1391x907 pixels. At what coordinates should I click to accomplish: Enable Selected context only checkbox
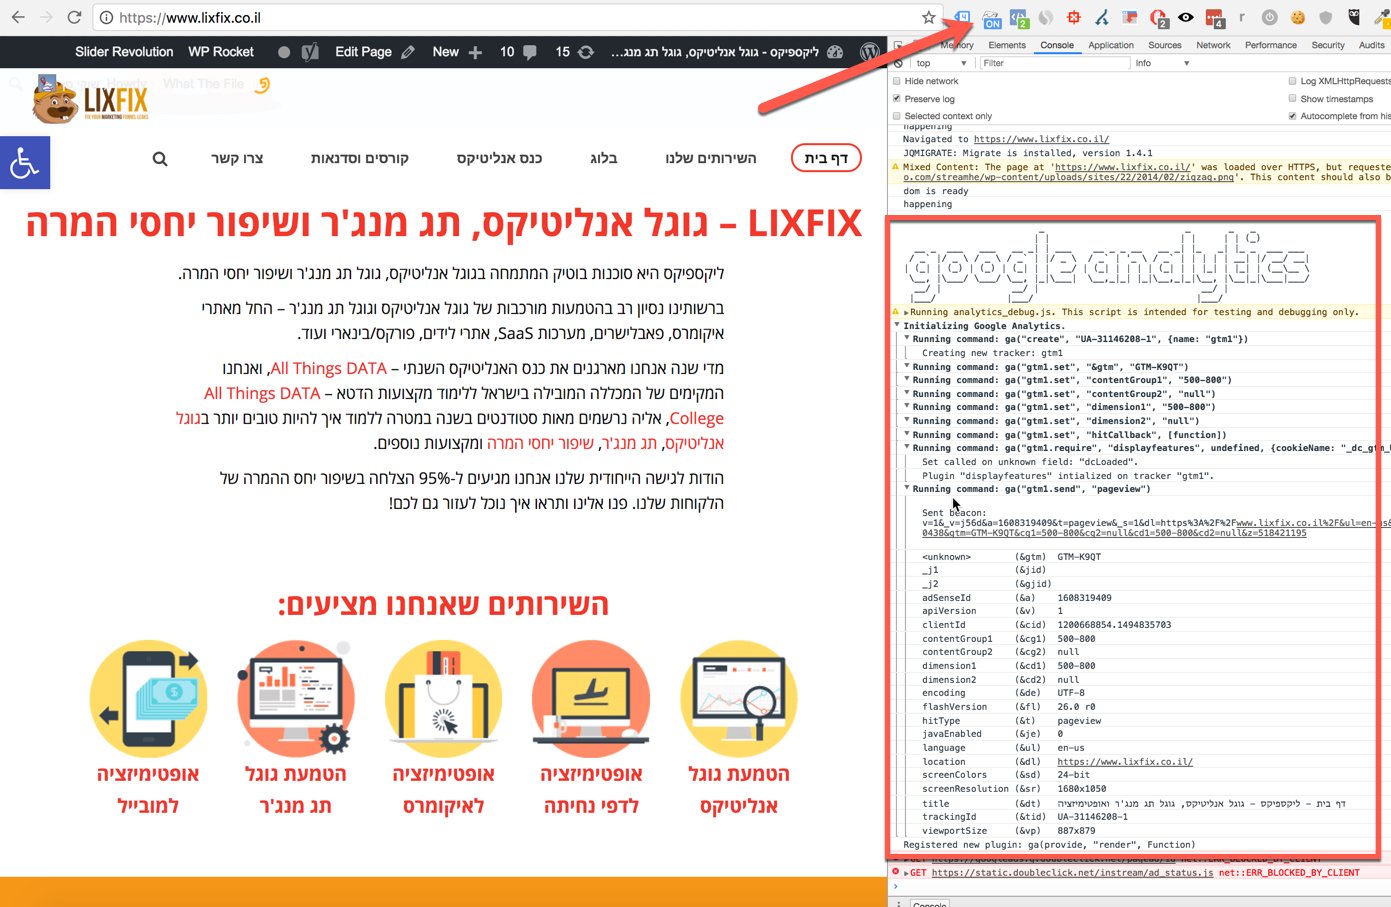897,116
